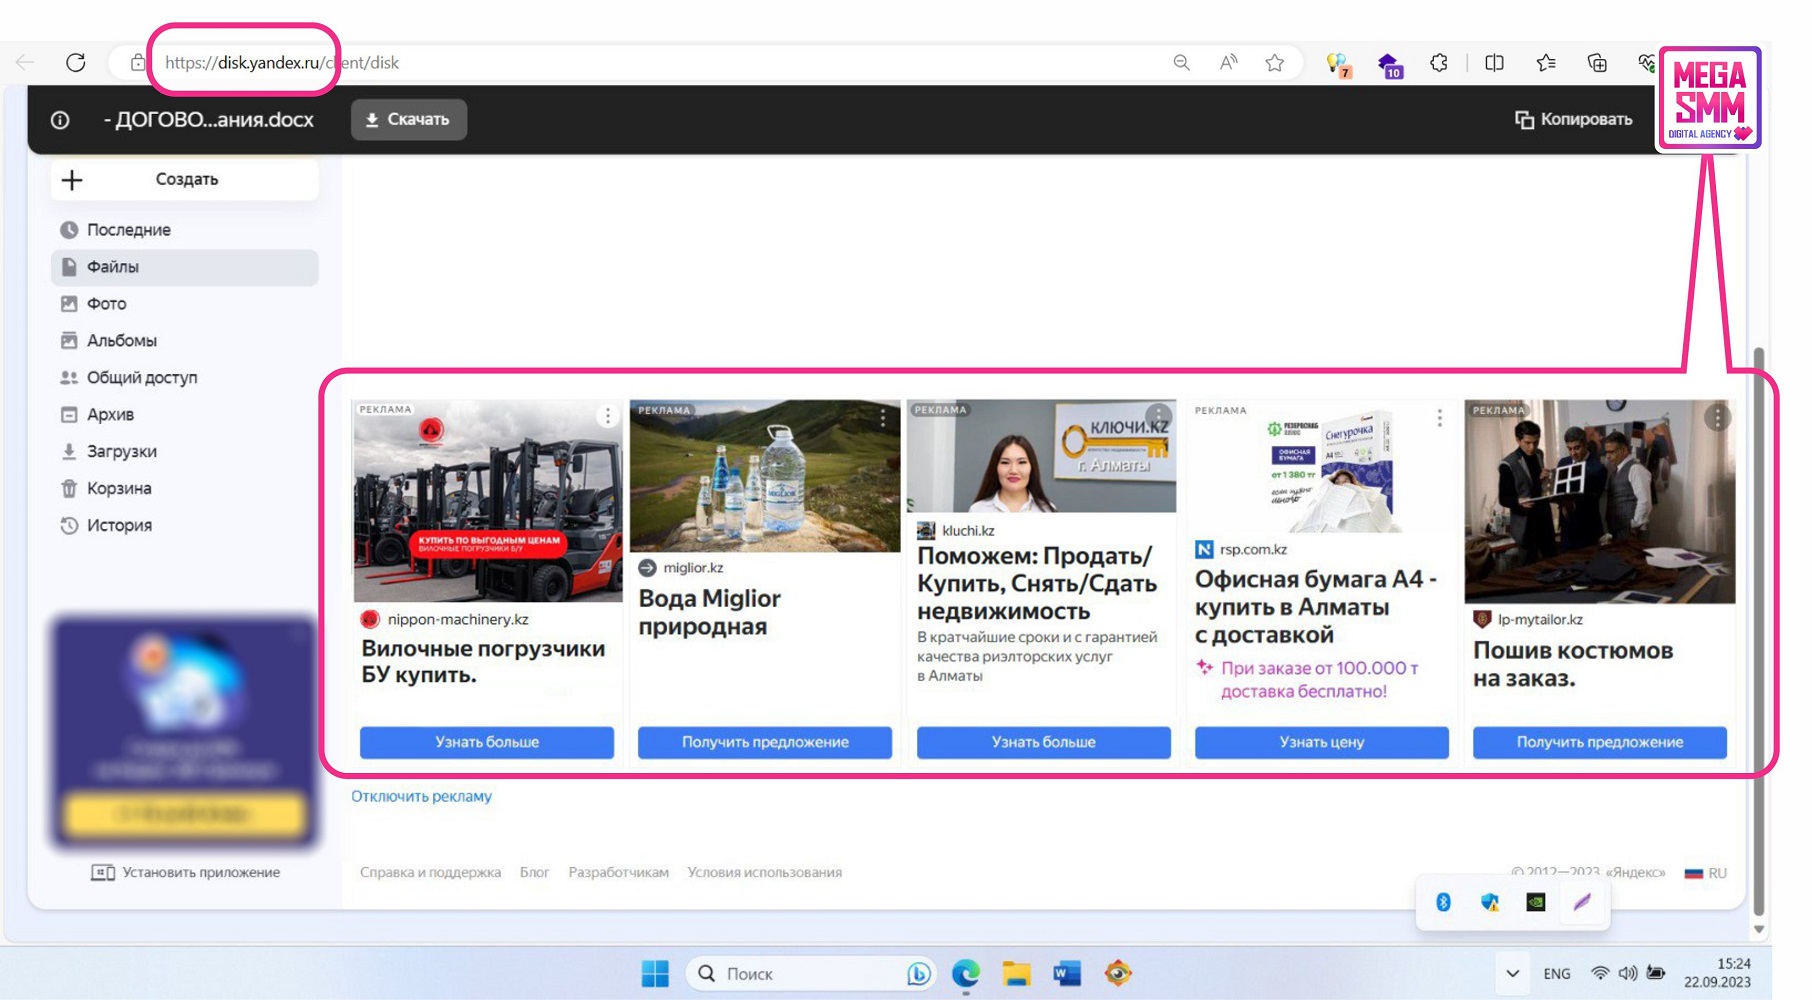Viewport: 1812px width, 1000px height.
Task: Open Условия использования footer link
Action: pyautogui.click(x=765, y=873)
